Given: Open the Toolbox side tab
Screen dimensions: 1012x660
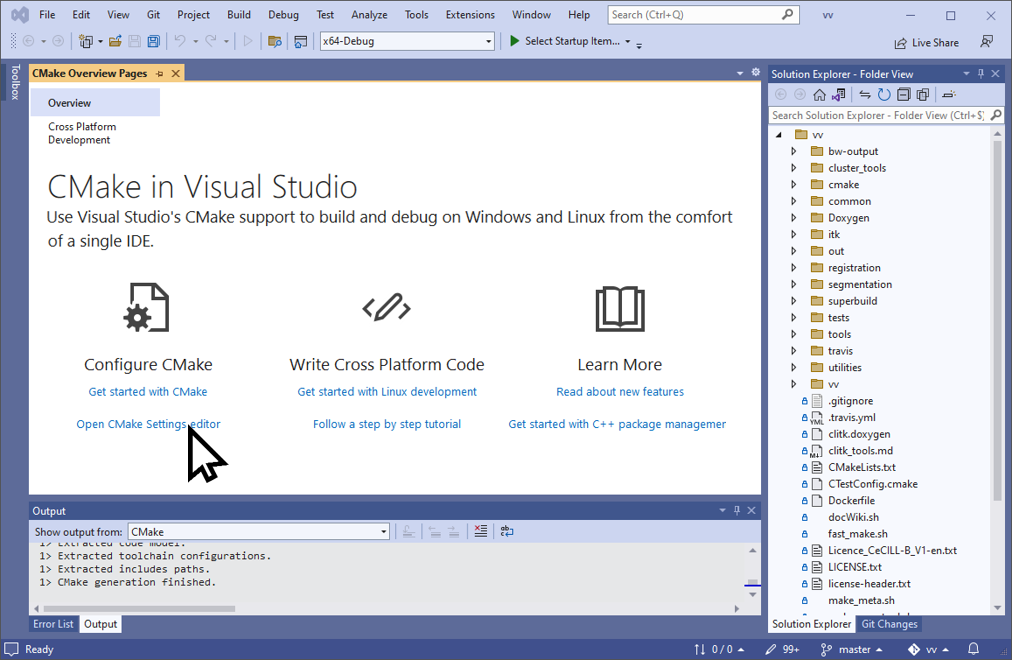Looking at the screenshot, I should 15,82.
